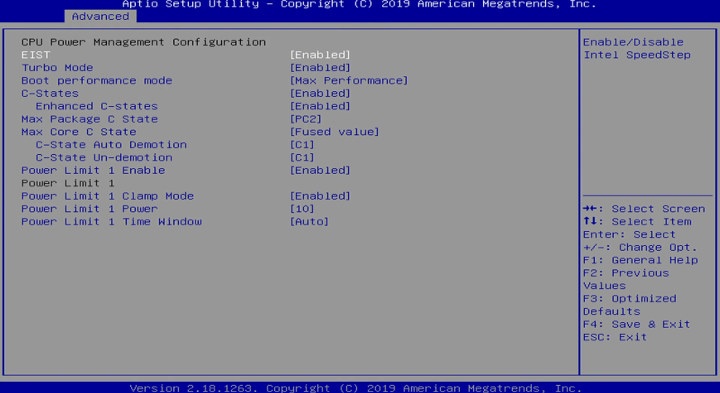Open the [Fused value] option list
This screenshot has height=393, width=720.
tap(334, 132)
